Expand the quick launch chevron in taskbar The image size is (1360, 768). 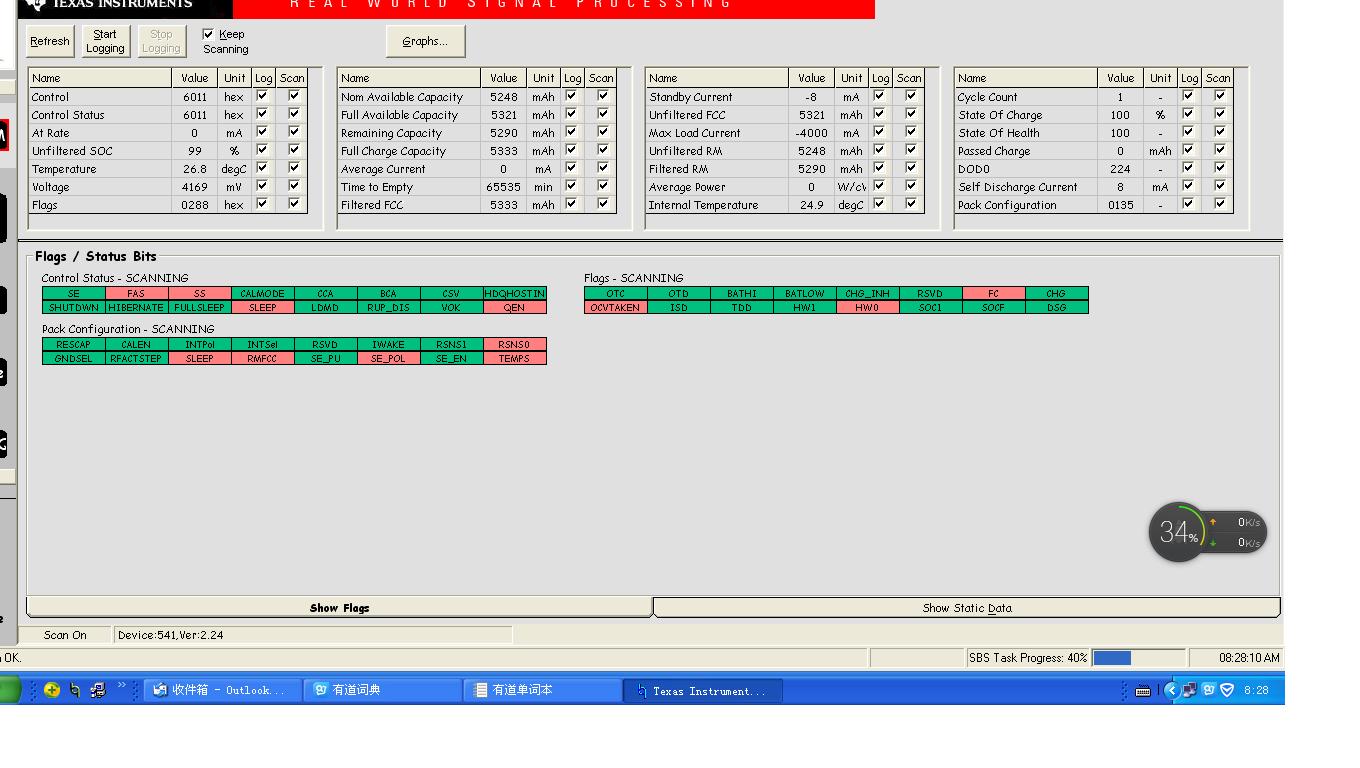pyautogui.click(x=122, y=686)
